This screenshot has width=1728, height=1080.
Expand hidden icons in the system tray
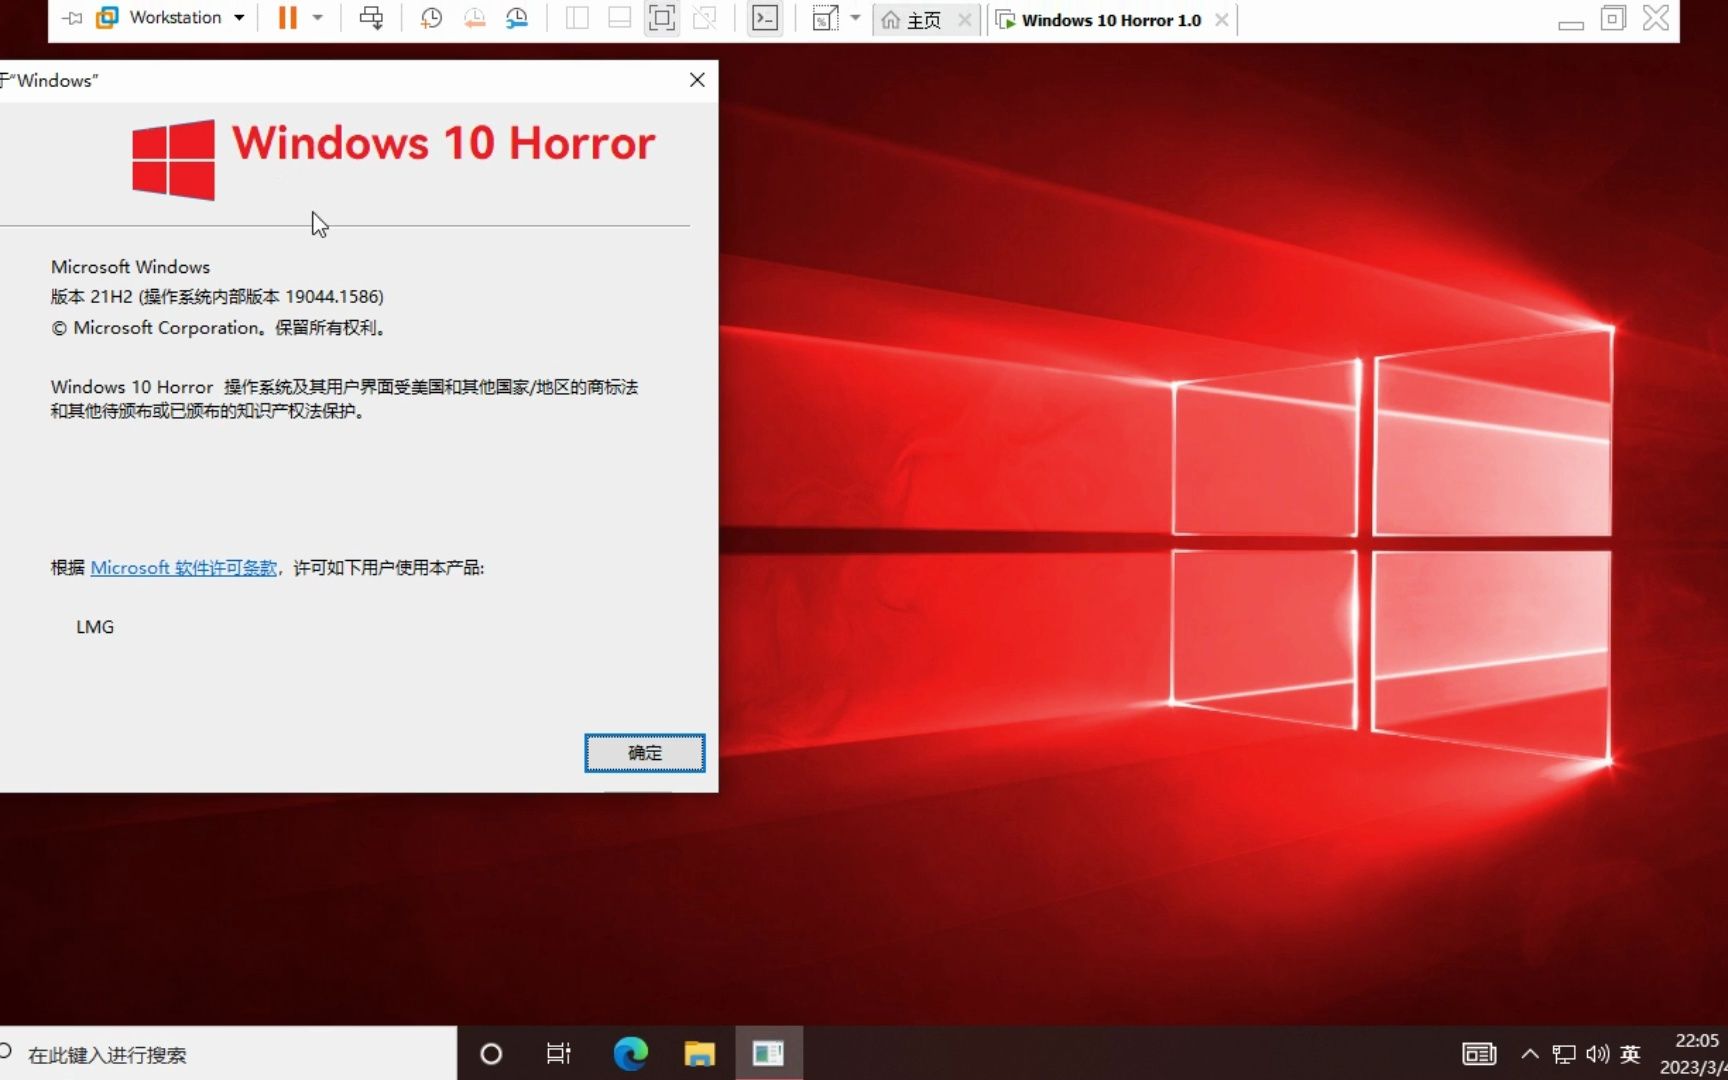point(1529,1053)
